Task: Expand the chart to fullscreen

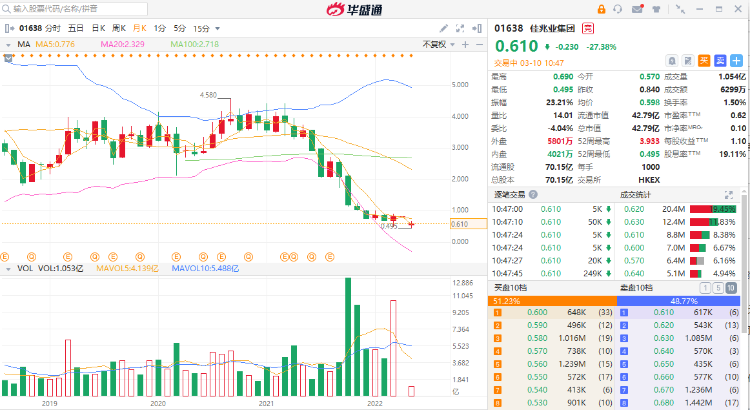Action: (460, 28)
